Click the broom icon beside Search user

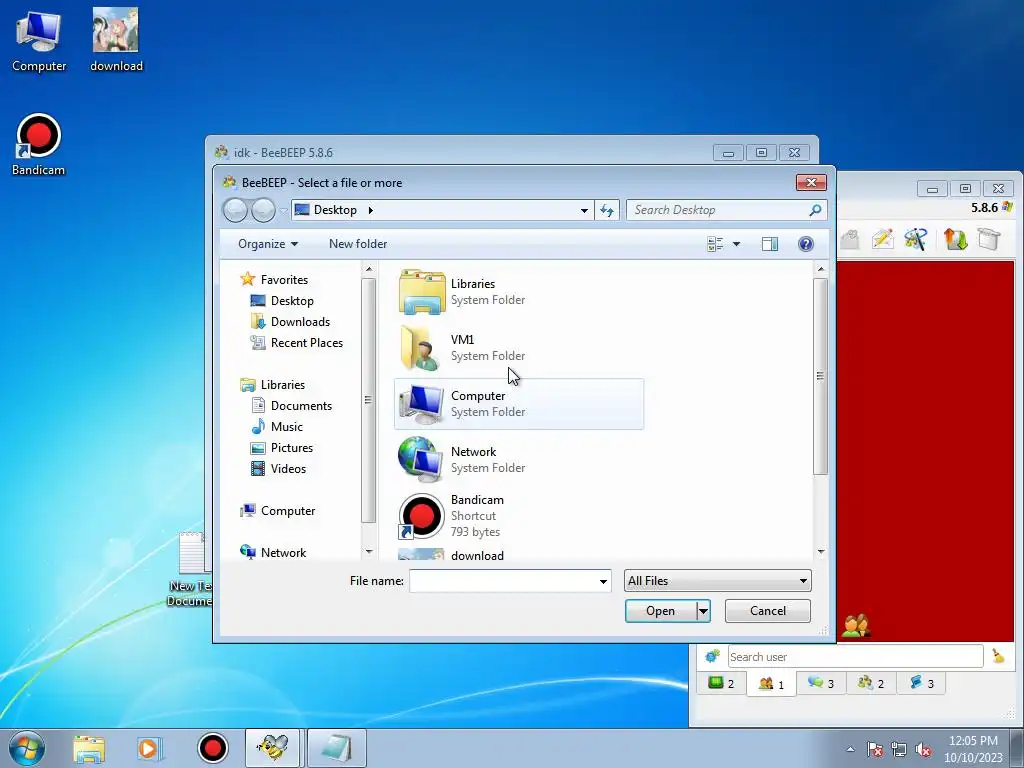pyautogui.click(x=998, y=656)
